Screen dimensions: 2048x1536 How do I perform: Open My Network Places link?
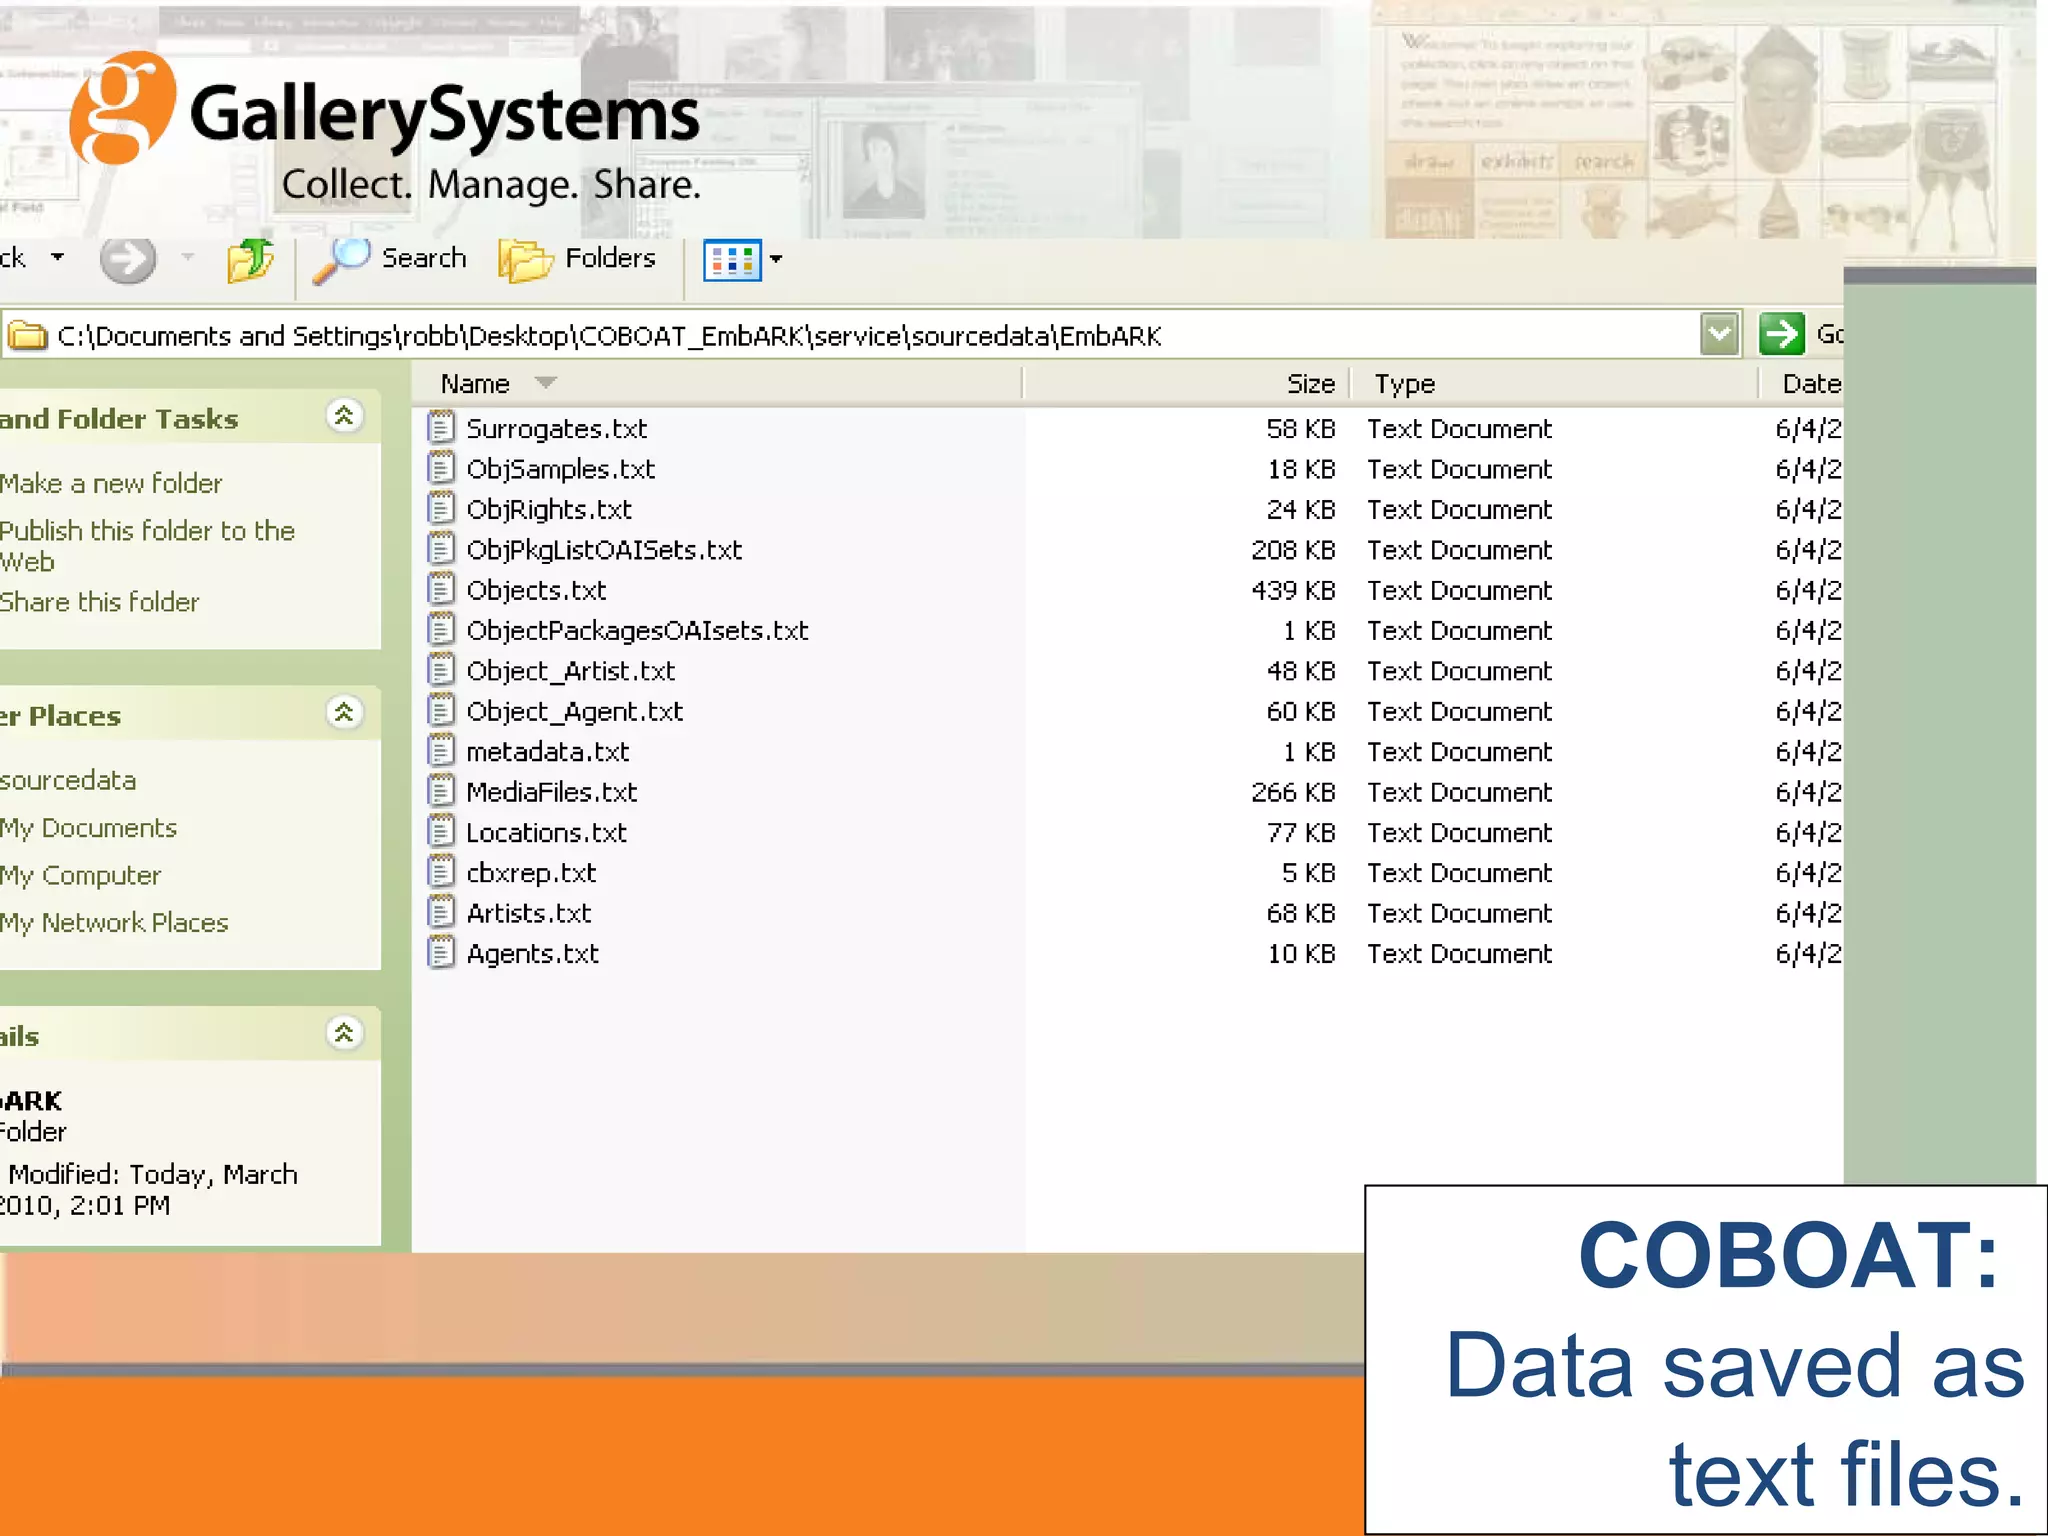pos(114,922)
